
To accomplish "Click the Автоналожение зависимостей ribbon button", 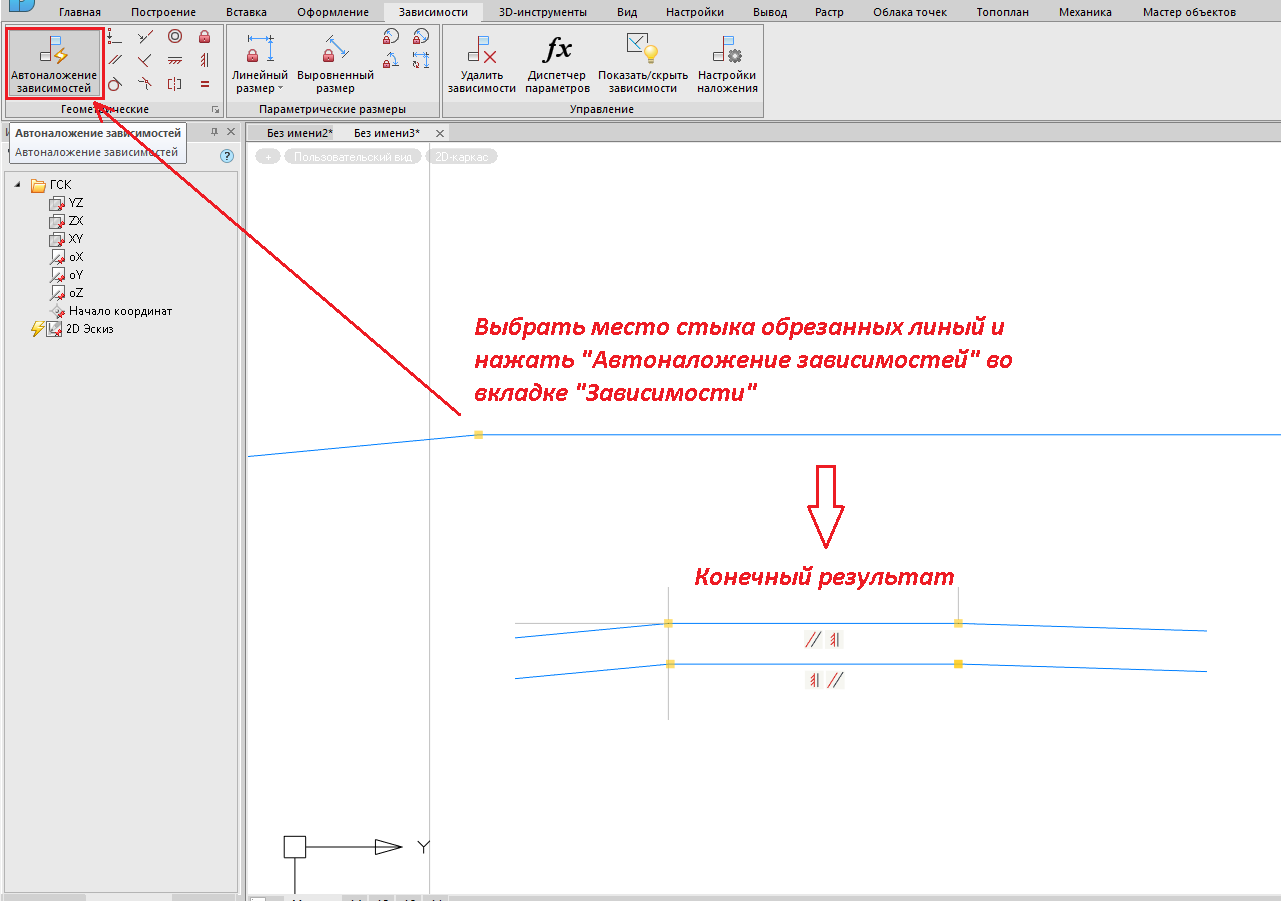I will click(54, 63).
